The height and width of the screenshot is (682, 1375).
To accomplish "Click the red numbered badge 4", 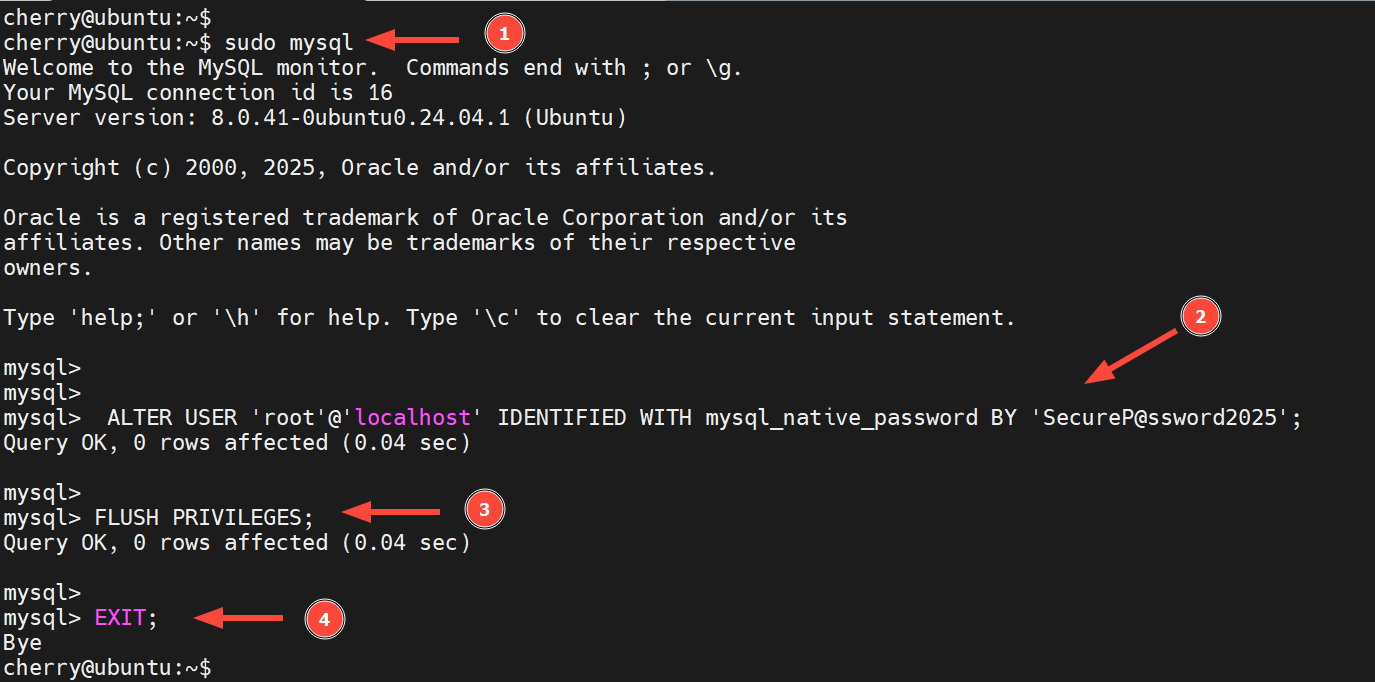I will (323, 619).
